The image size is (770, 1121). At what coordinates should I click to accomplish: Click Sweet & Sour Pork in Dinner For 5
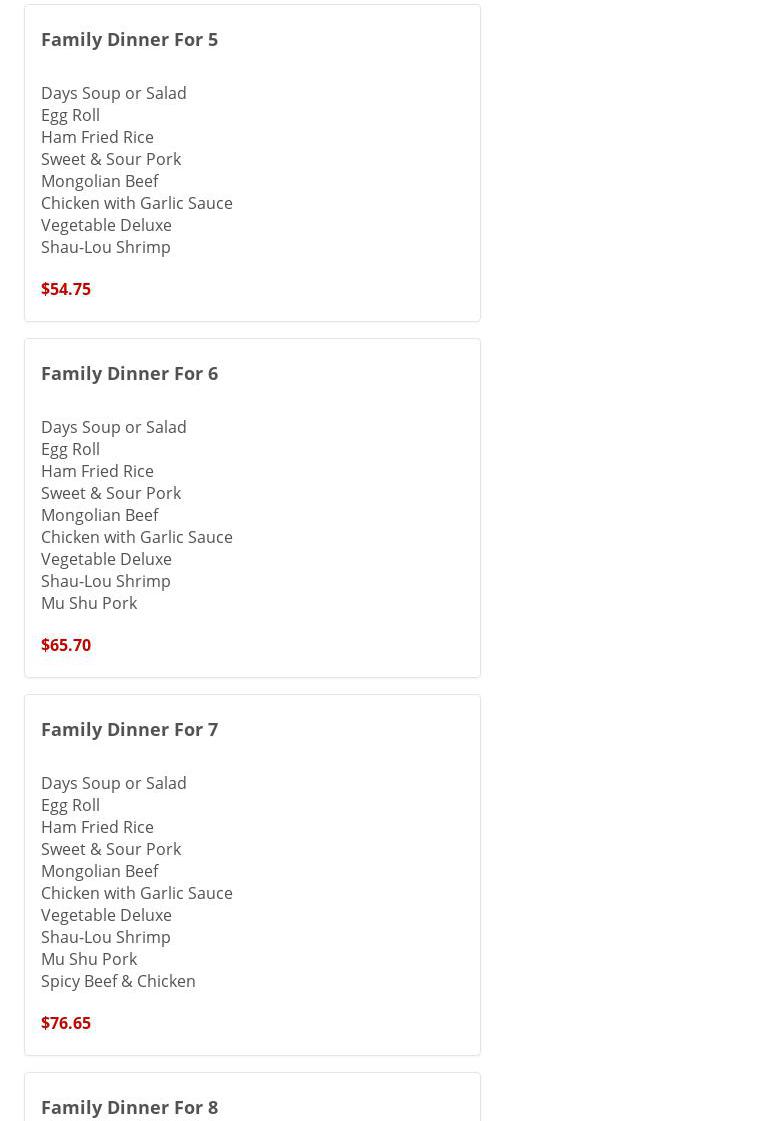pyautogui.click(x=111, y=159)
